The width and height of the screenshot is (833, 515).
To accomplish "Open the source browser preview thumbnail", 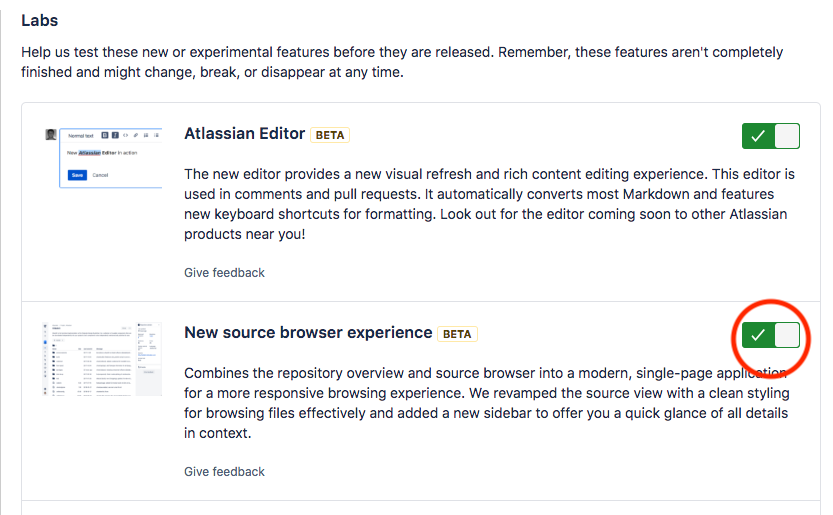I will pyautogui.click(x=102, y=359).
